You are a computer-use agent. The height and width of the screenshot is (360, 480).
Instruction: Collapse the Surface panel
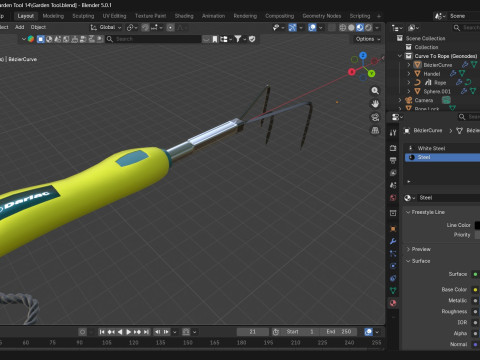click(408, 261)
